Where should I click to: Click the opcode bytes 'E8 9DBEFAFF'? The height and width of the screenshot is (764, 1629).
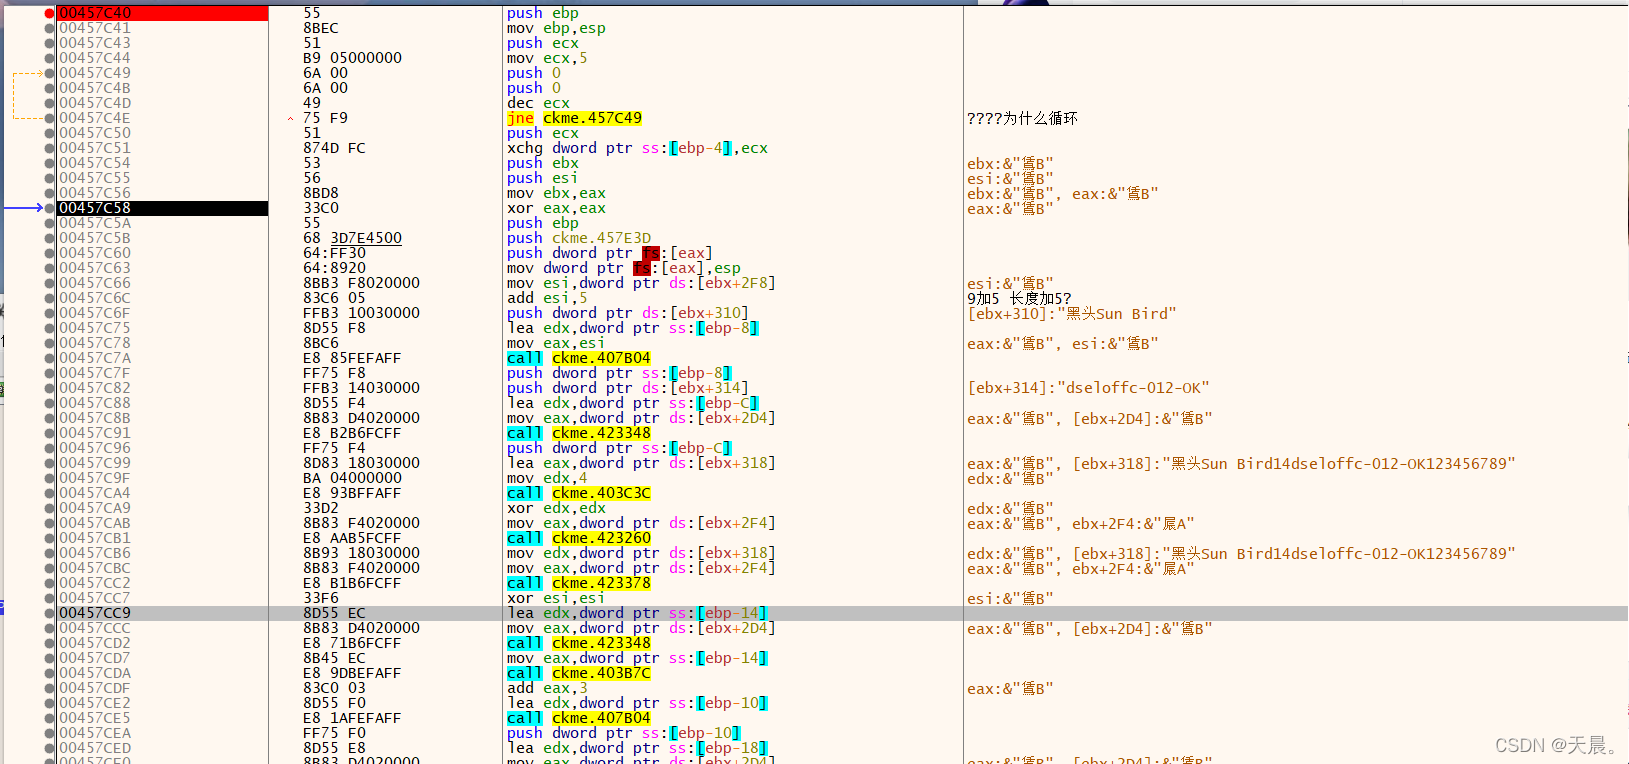click(353, 673)
